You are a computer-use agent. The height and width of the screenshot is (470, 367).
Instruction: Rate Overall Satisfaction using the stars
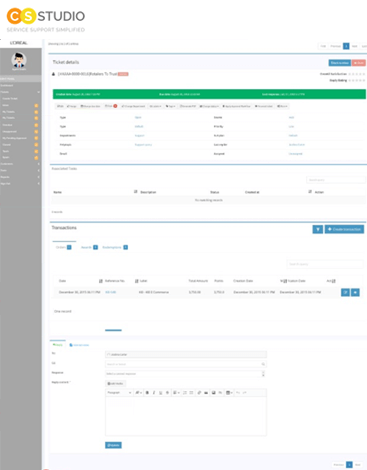click(x=357, y=74)
